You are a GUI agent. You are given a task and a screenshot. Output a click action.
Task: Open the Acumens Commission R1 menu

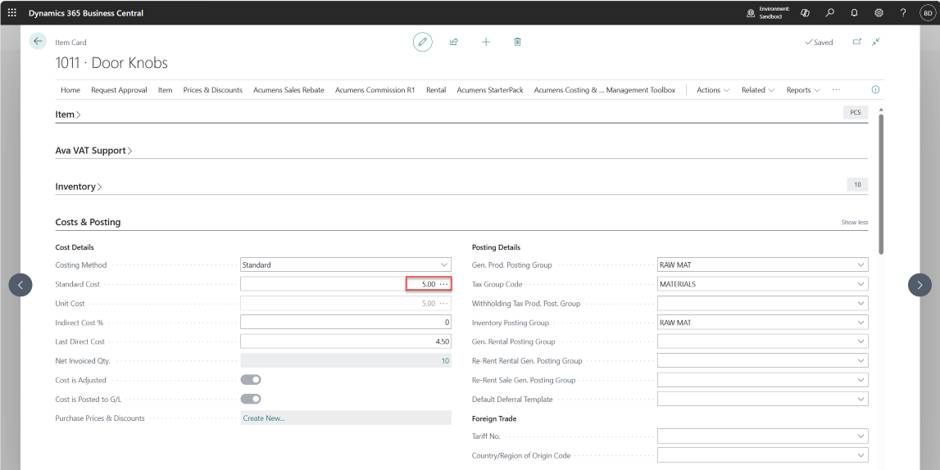coord(375,90)
